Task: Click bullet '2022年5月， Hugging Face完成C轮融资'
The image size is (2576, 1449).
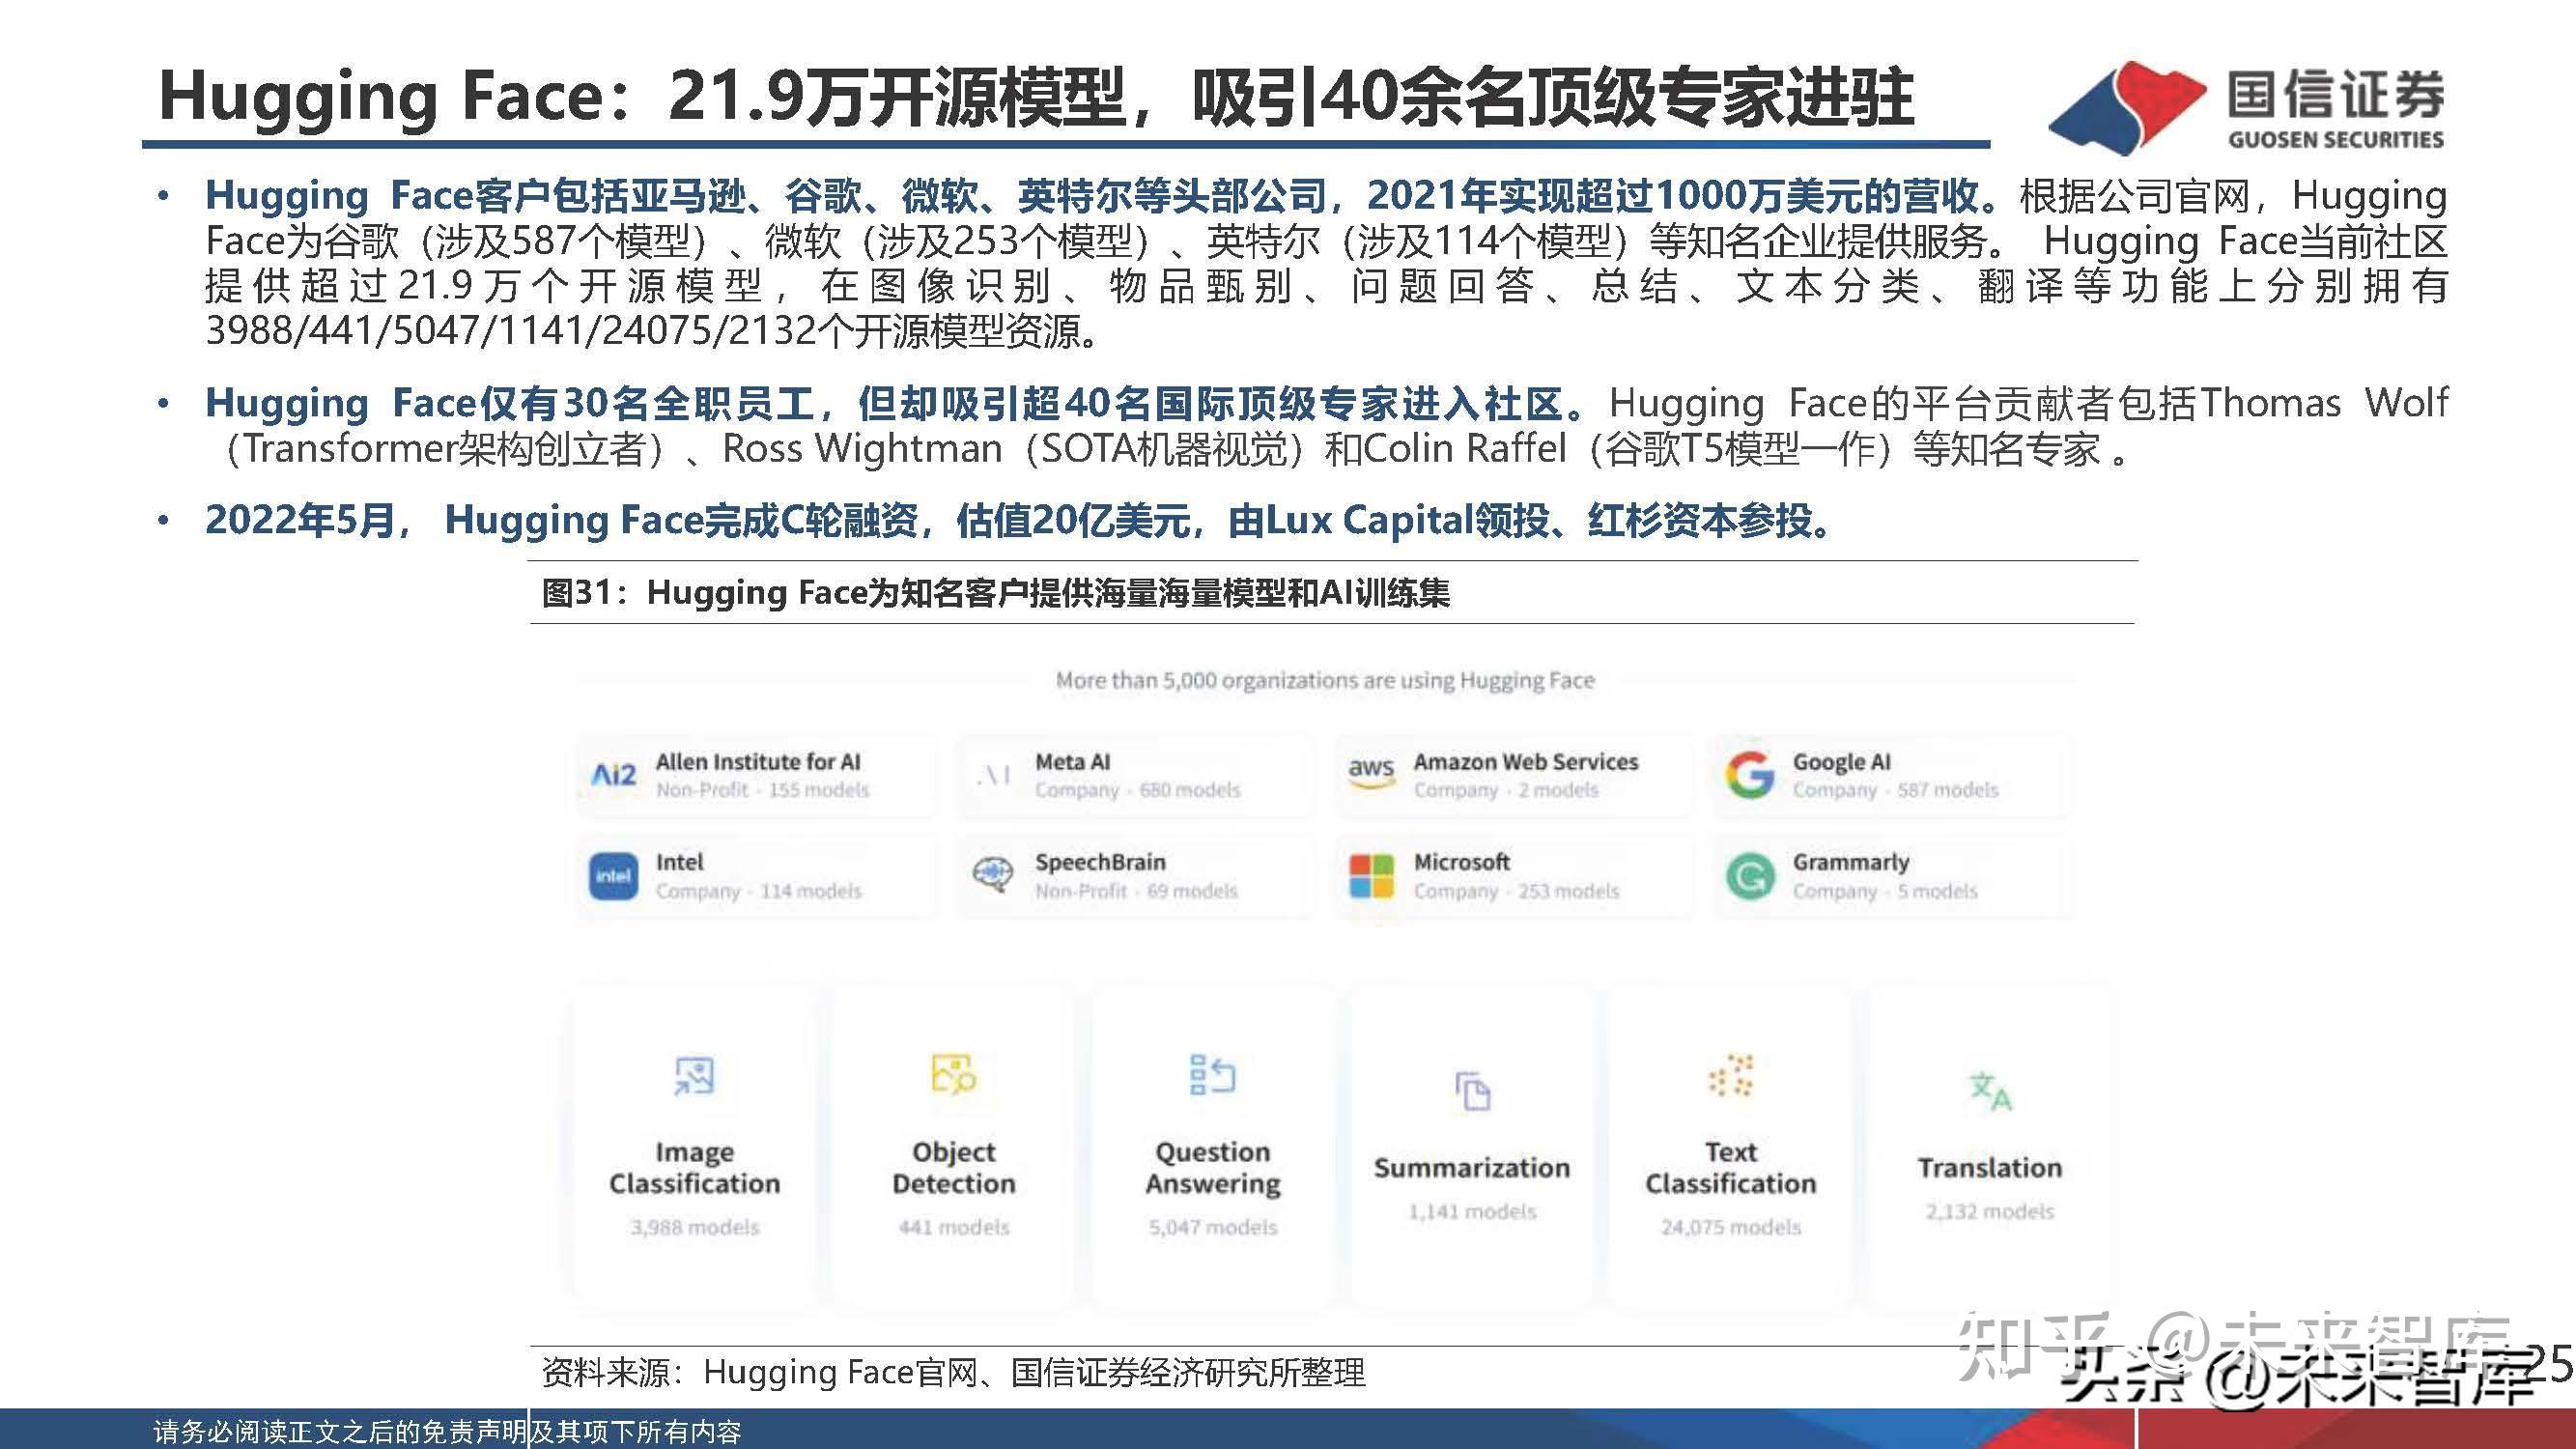Action: point(1018,520)
